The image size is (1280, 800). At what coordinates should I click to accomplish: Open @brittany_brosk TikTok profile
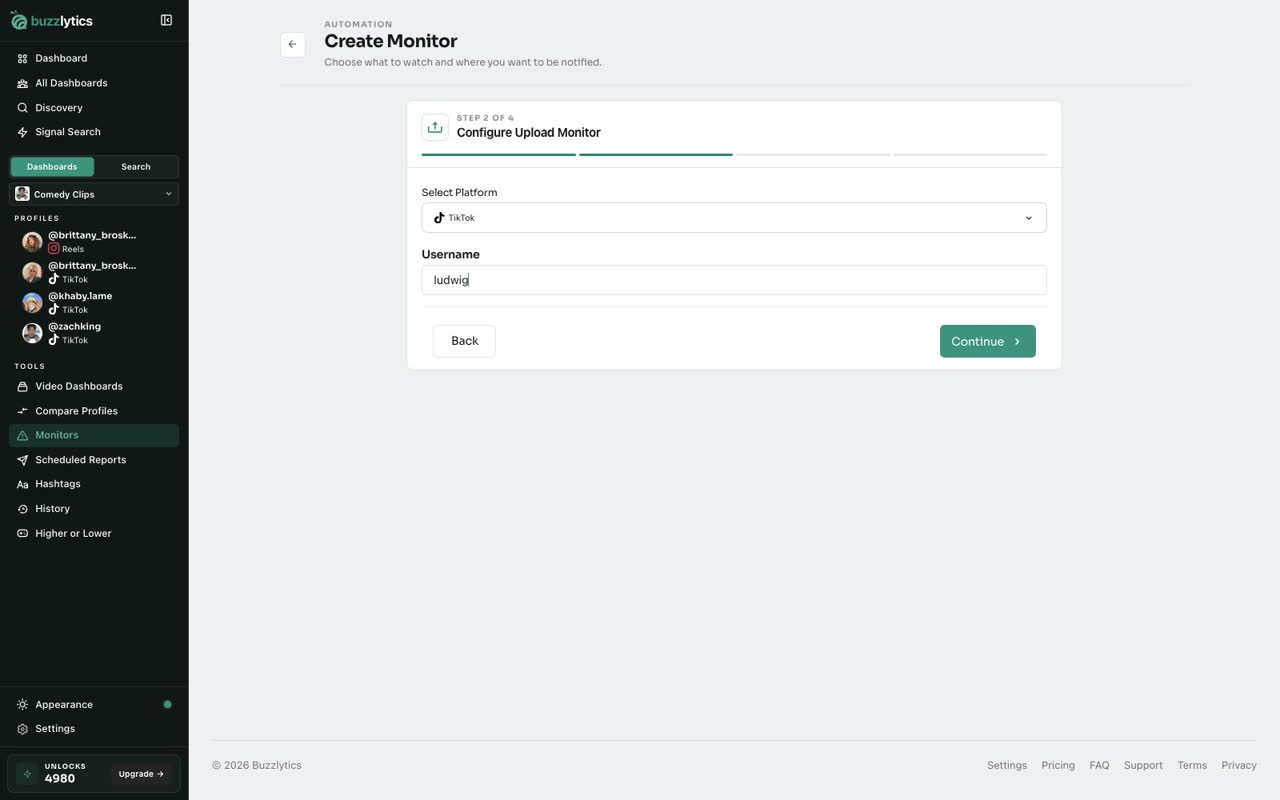[x=94, y=272]
